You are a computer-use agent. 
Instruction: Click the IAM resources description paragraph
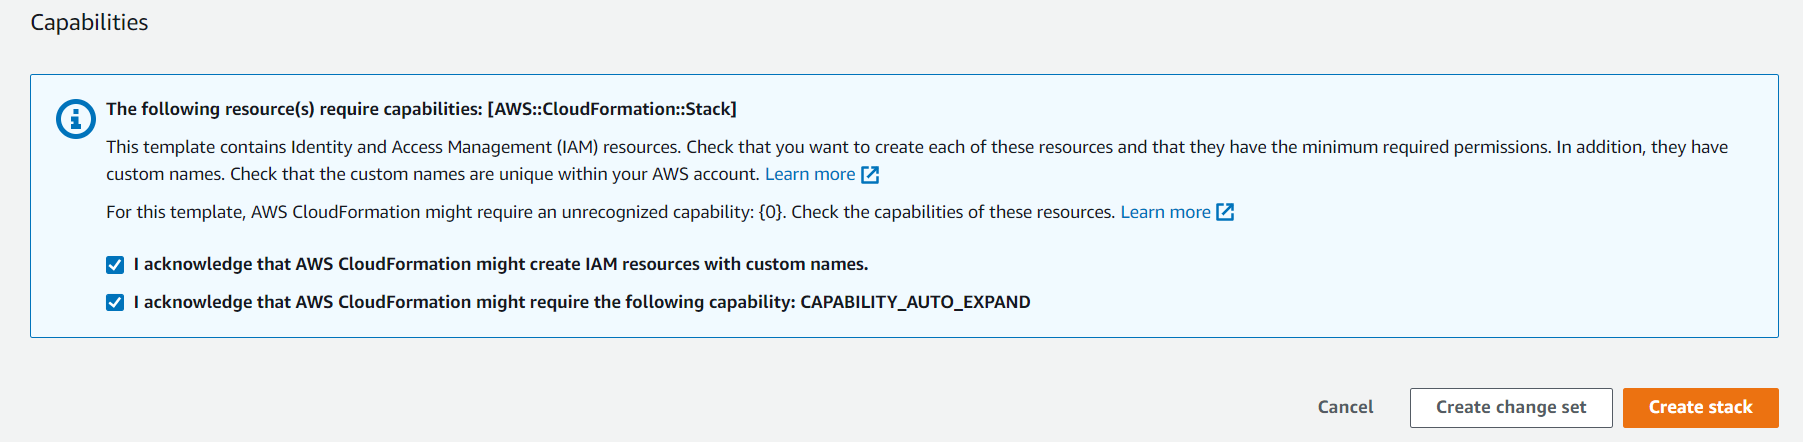click(900, 147)
